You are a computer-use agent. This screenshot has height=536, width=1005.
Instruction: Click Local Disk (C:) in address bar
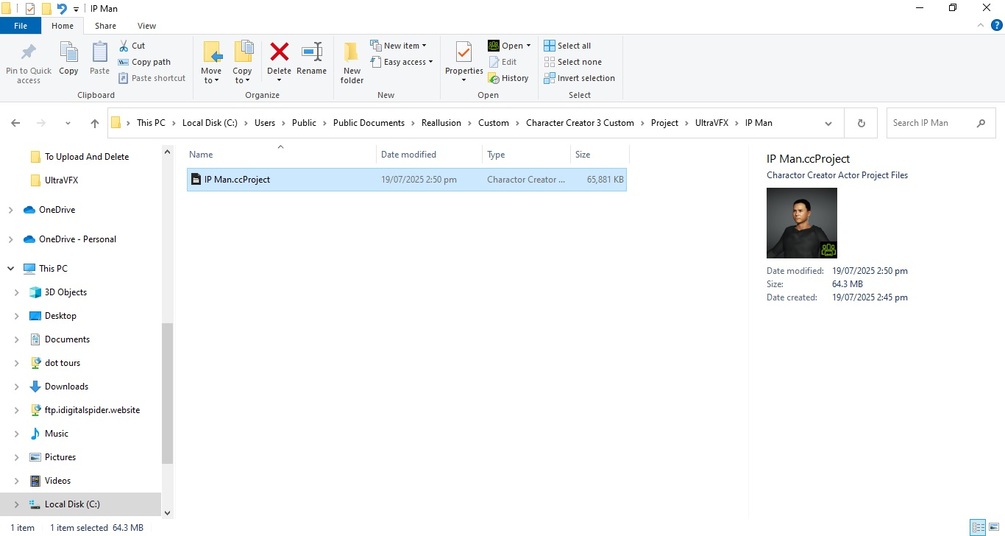pyautogui.click(x=210, y=123)
